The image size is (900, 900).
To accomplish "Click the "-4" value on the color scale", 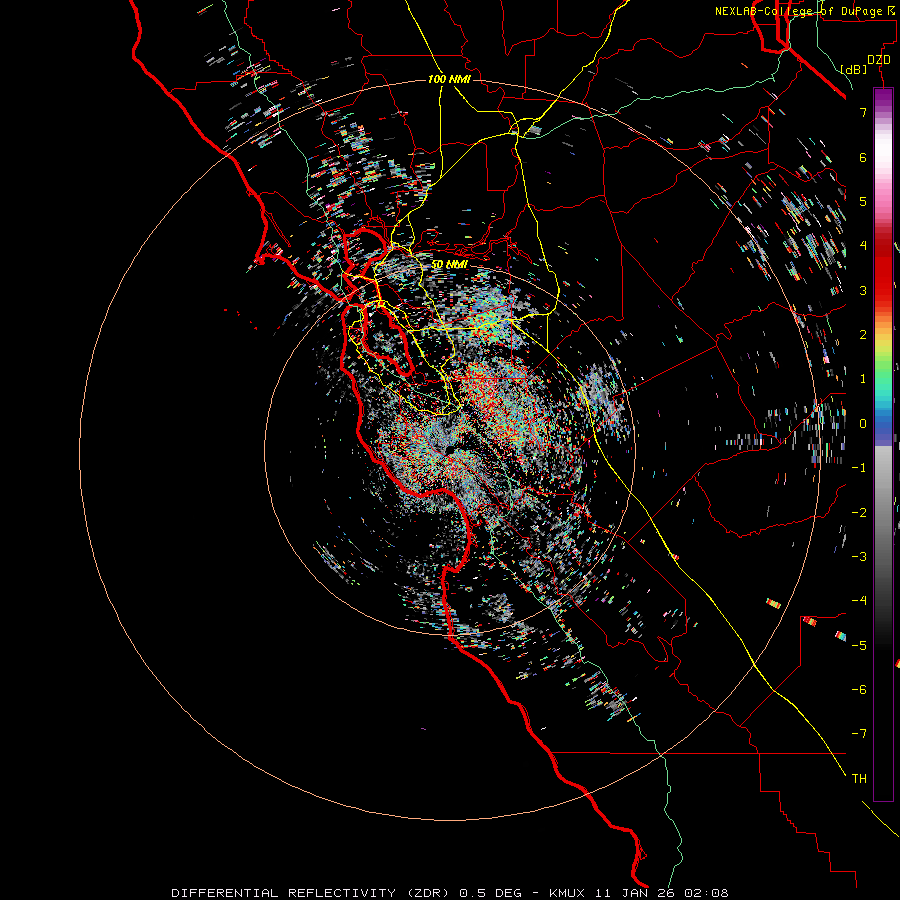I will coord(859,600).
